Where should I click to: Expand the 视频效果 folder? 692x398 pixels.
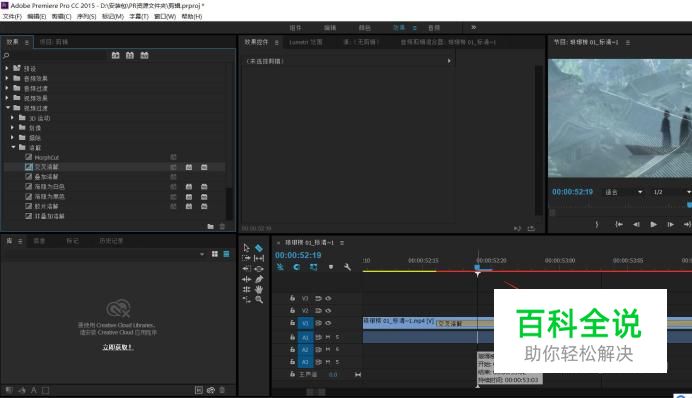pos(7,98)
